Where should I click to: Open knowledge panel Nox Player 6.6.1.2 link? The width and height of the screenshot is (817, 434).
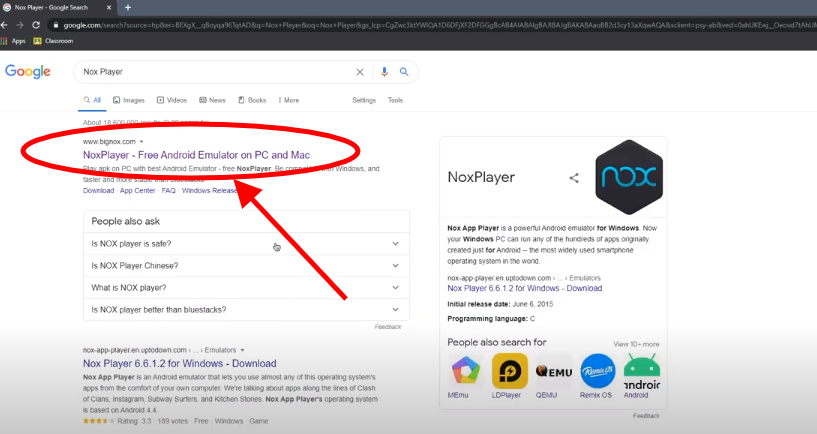coord(525,288)
